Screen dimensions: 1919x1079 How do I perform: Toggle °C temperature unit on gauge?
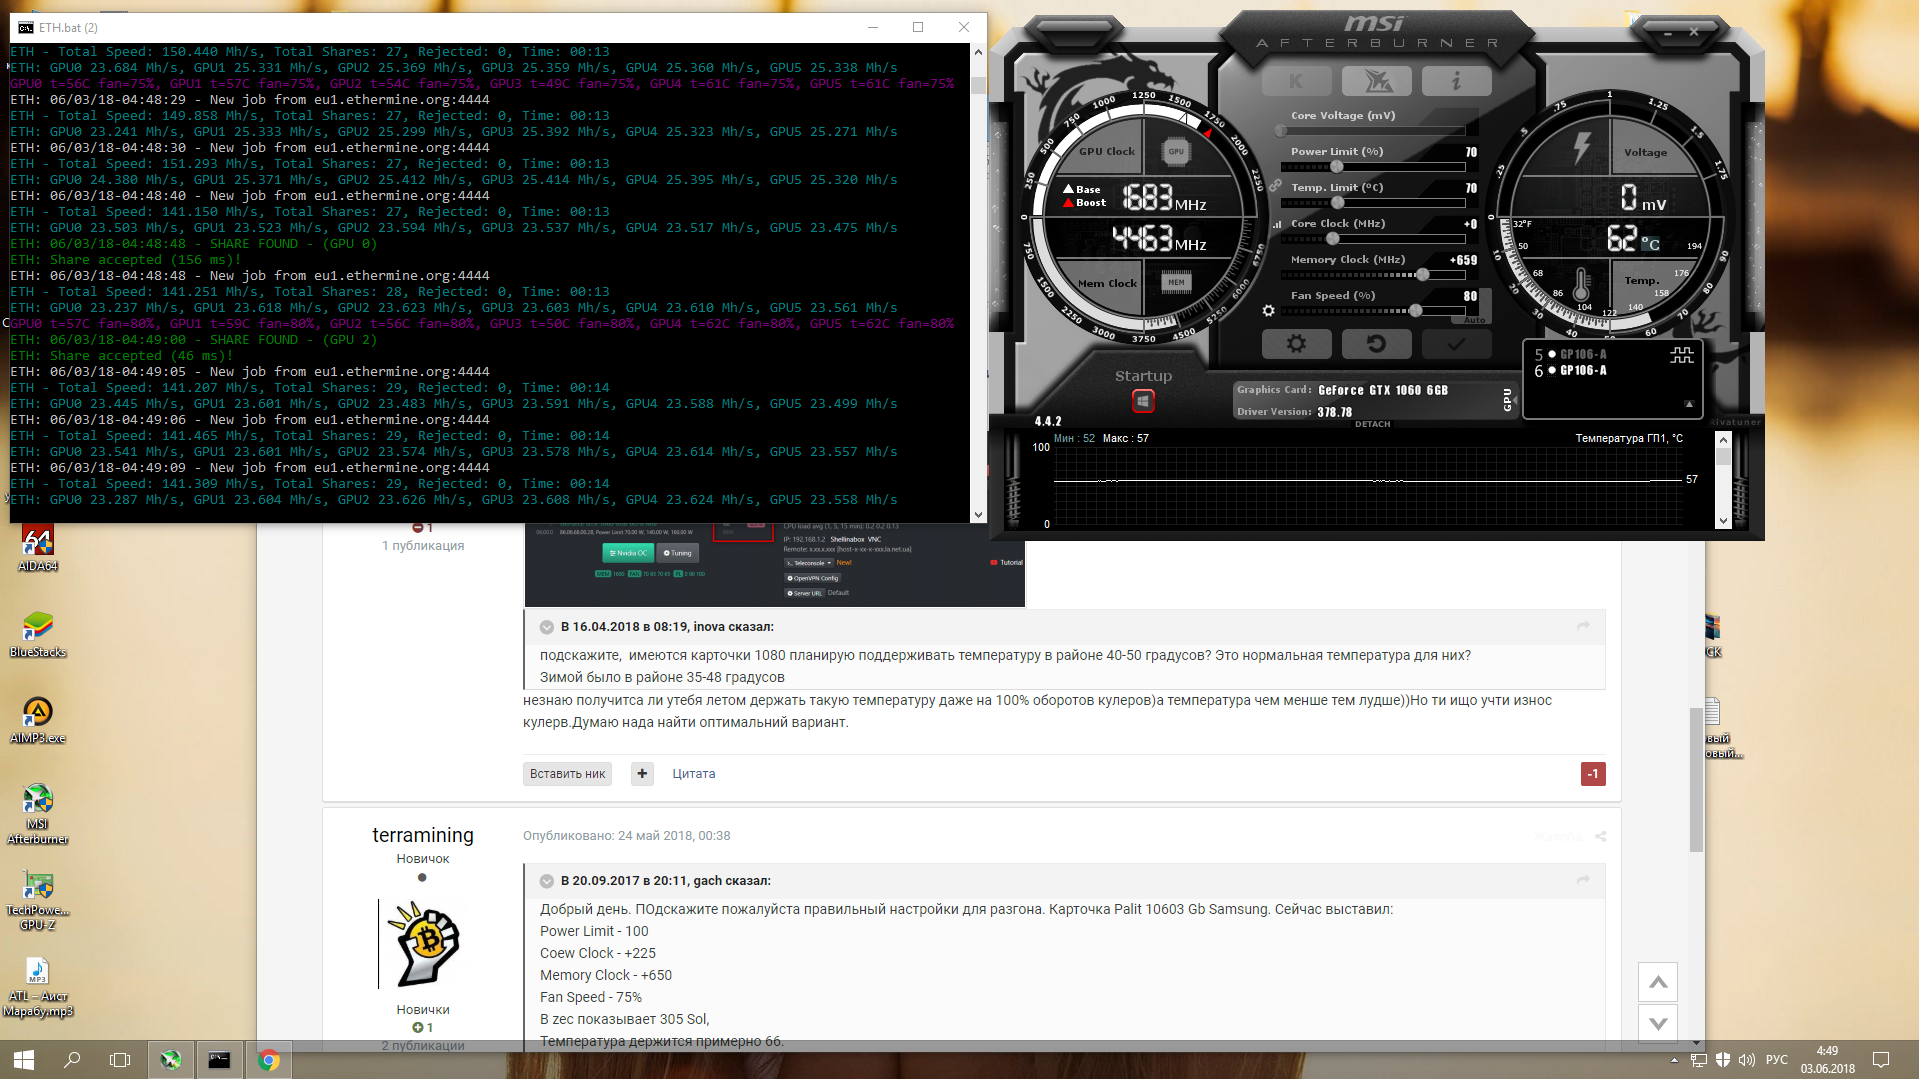pyautogui.click(x=1650, y=244)
